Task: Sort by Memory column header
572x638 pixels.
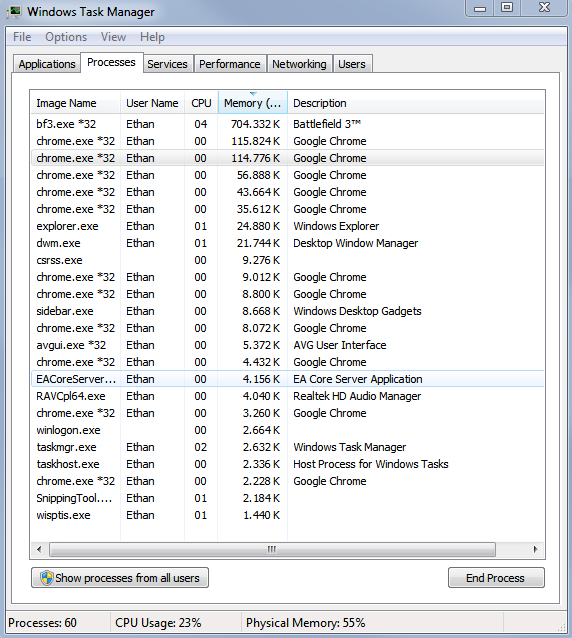Action: click(253, 103)
